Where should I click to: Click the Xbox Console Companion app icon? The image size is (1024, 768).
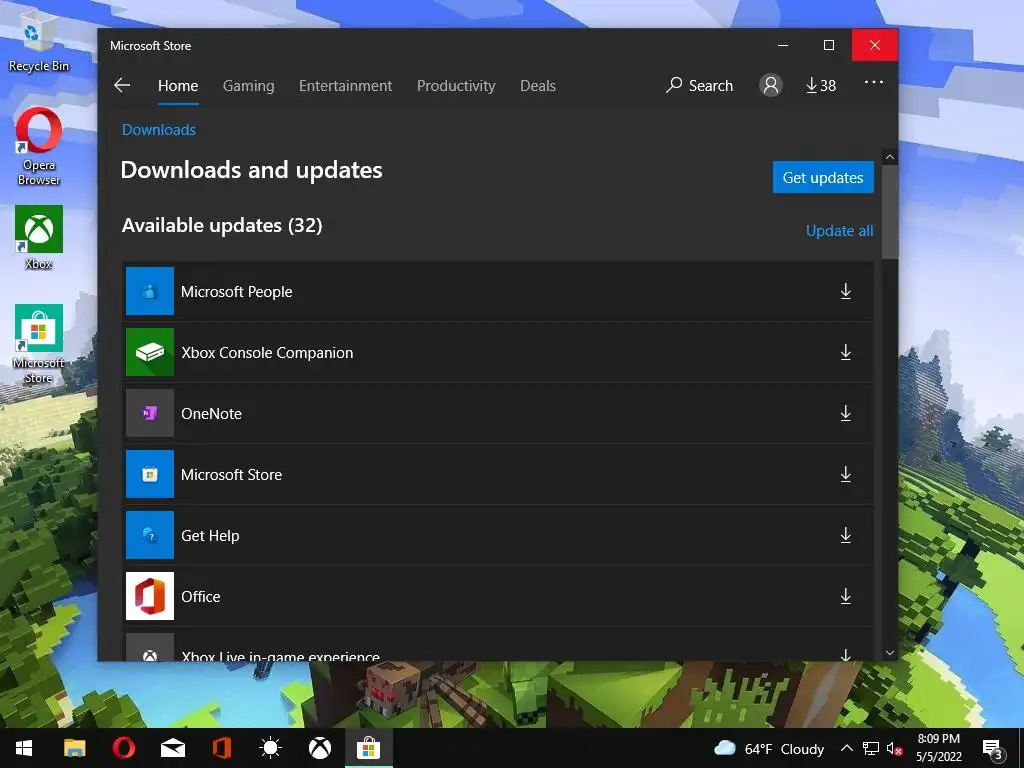coord(150,352)
